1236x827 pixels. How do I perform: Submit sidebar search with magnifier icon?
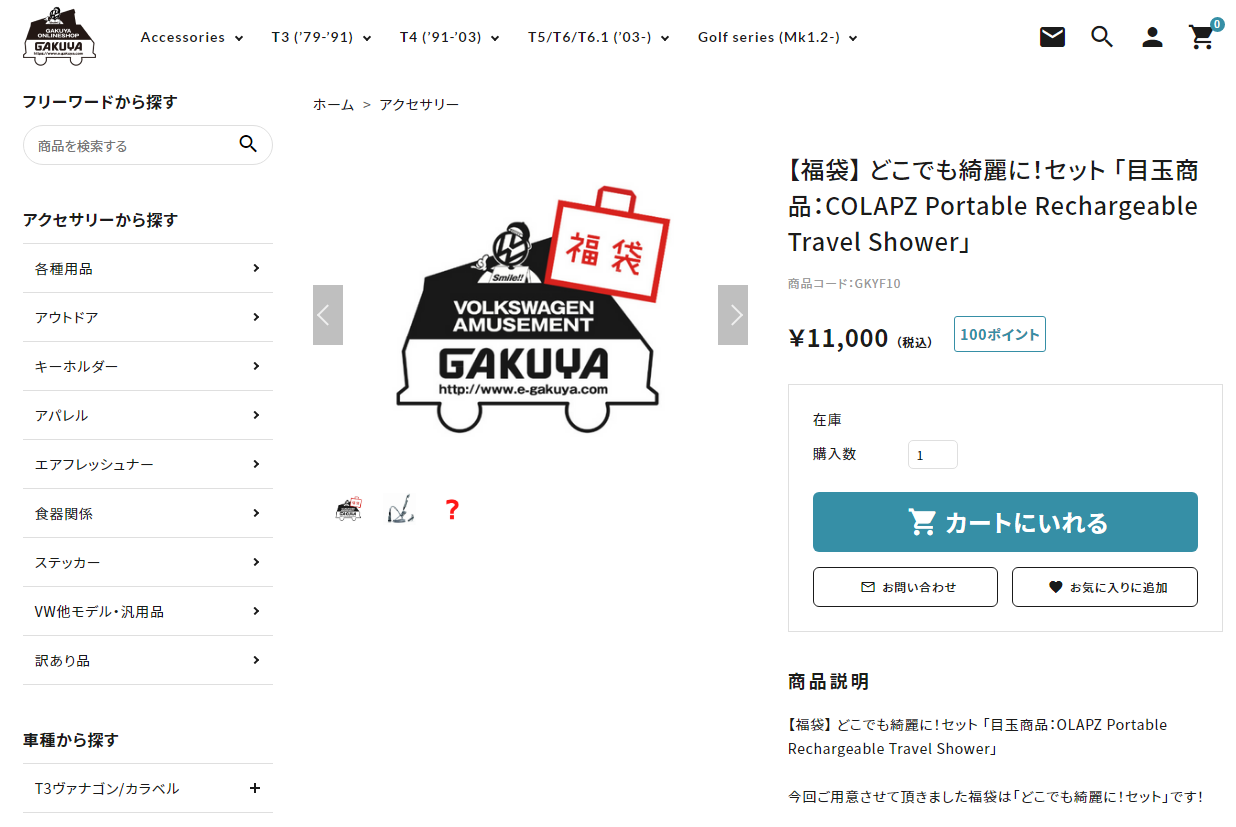click(248, 144)
